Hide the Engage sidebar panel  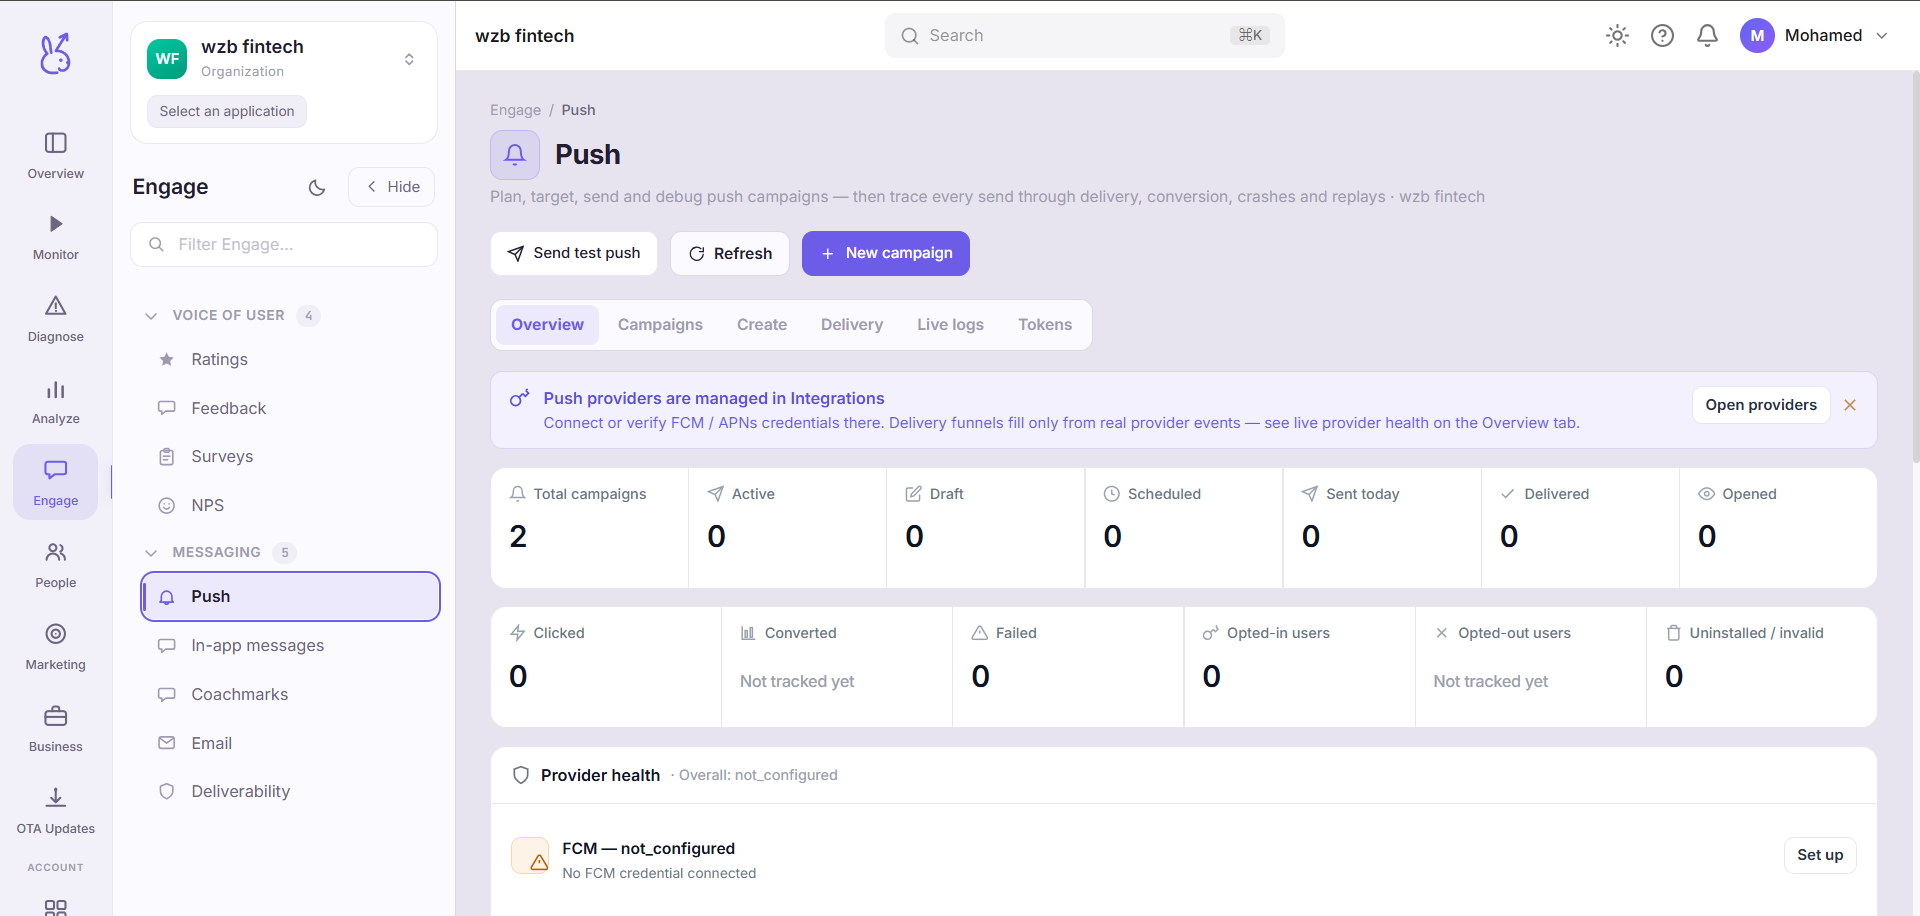tap(392, 187)
